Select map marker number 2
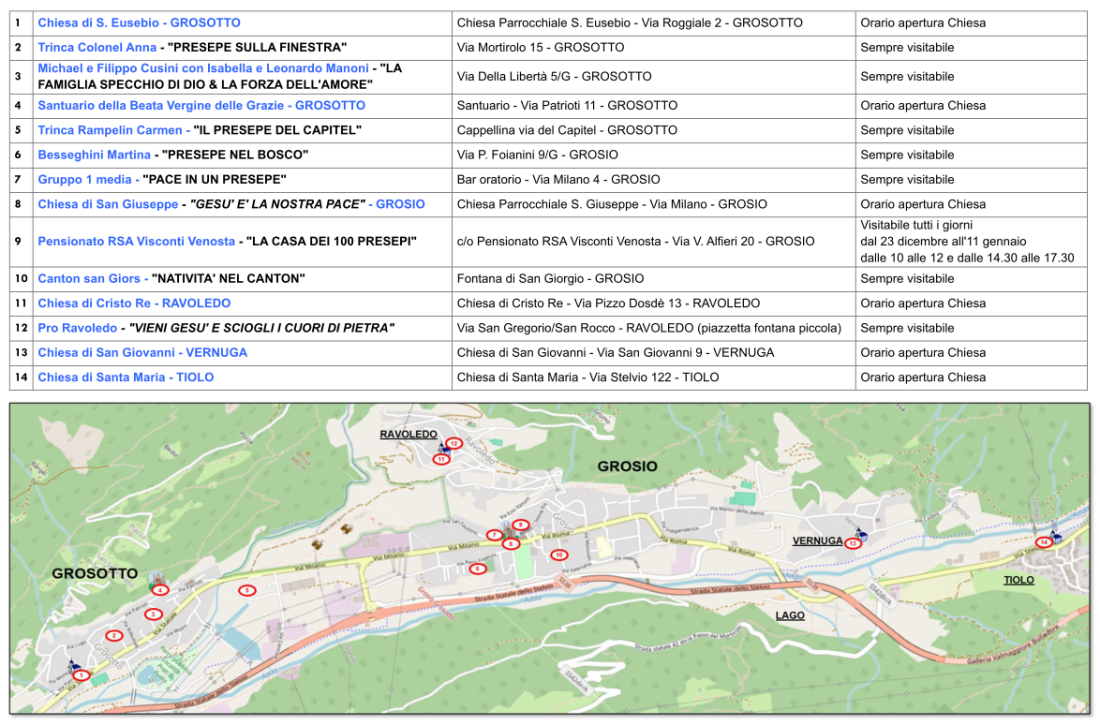1100x725 pixels. (x=114, y=635)
